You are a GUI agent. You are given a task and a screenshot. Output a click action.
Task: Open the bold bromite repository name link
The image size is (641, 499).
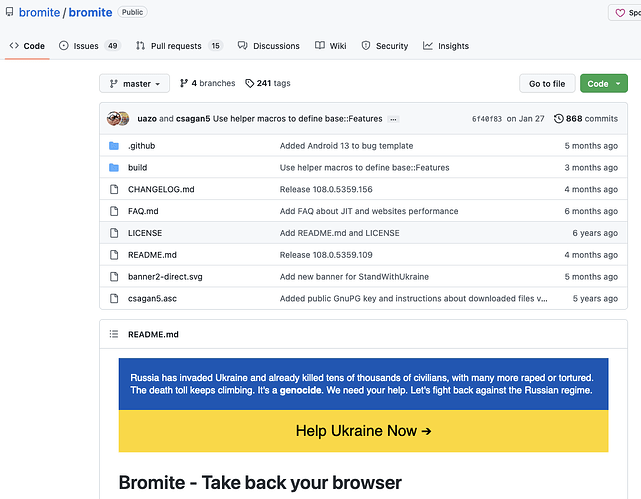90,12
